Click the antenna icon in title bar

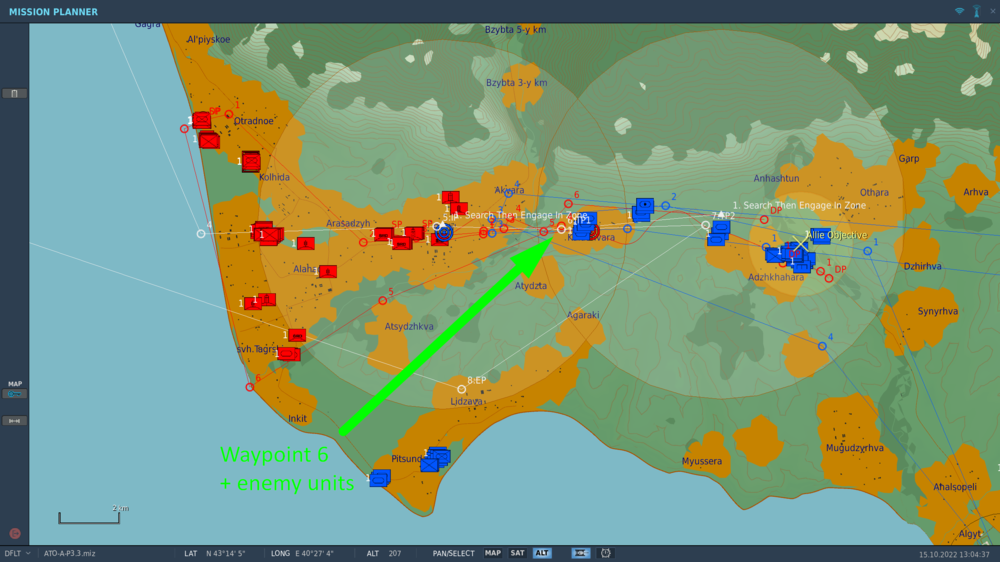click(x=976, y=11)
